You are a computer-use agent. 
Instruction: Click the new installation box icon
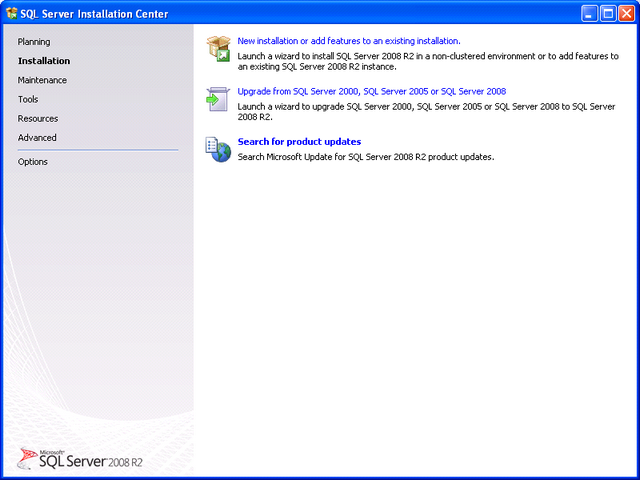pos(218,47)
